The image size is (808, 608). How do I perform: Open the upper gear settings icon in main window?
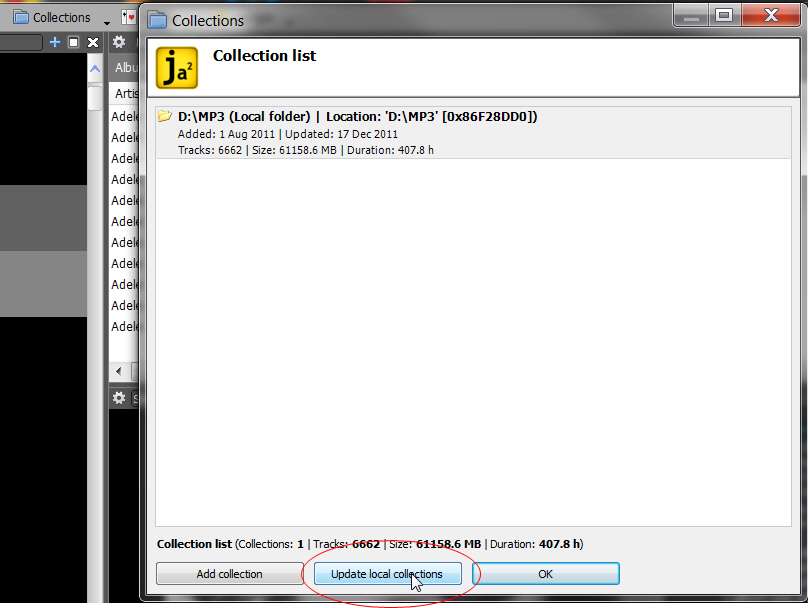click(x=119, y=42)
